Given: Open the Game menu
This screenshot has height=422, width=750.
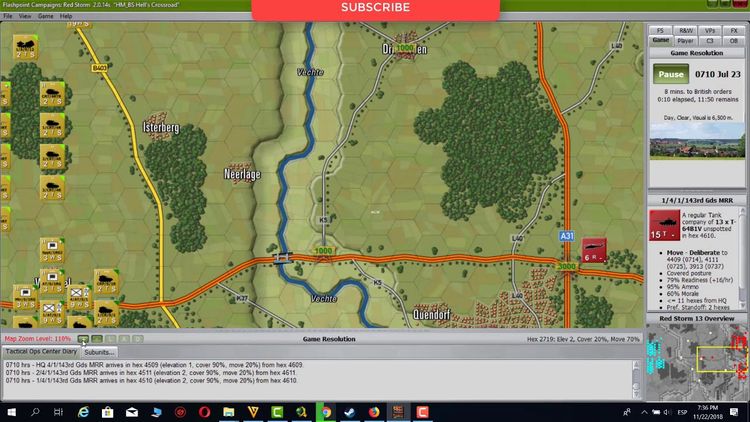Looking at the screenshot, I should 45,16.
